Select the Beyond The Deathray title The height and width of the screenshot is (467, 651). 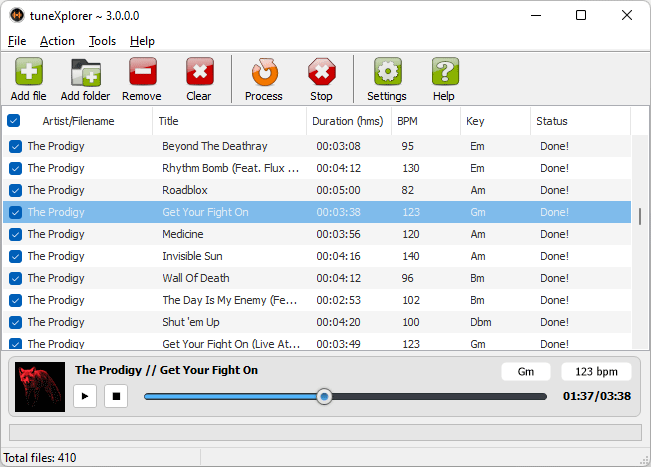215,146
